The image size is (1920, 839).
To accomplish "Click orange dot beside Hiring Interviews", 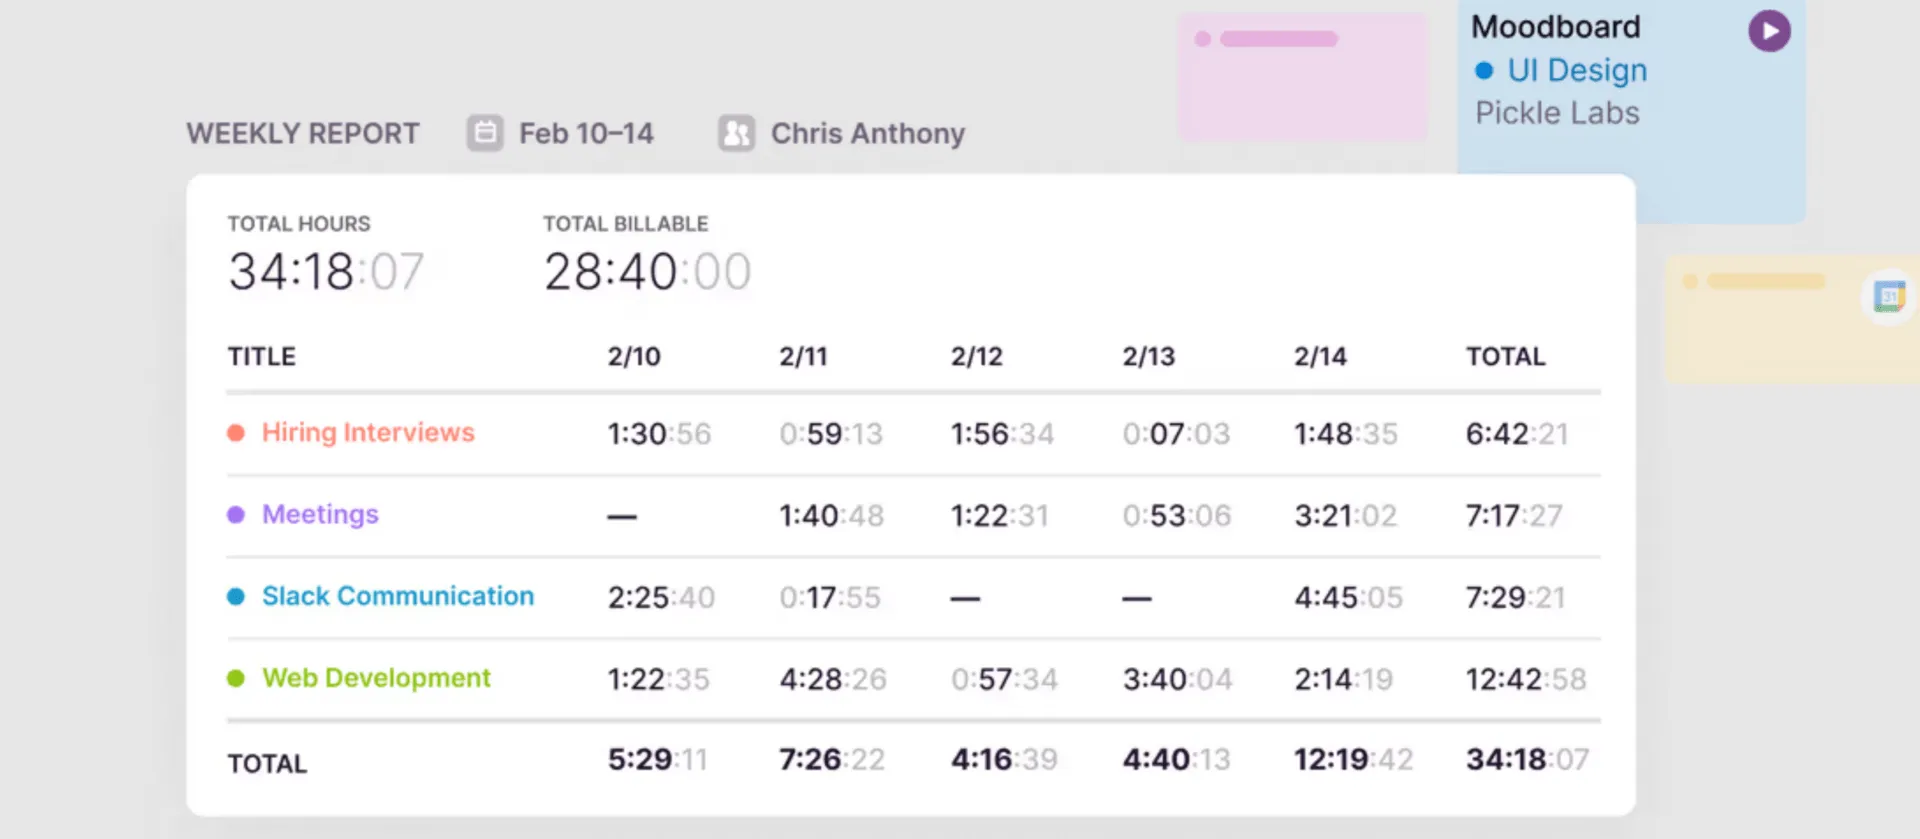I will click(x=236, y=433).
